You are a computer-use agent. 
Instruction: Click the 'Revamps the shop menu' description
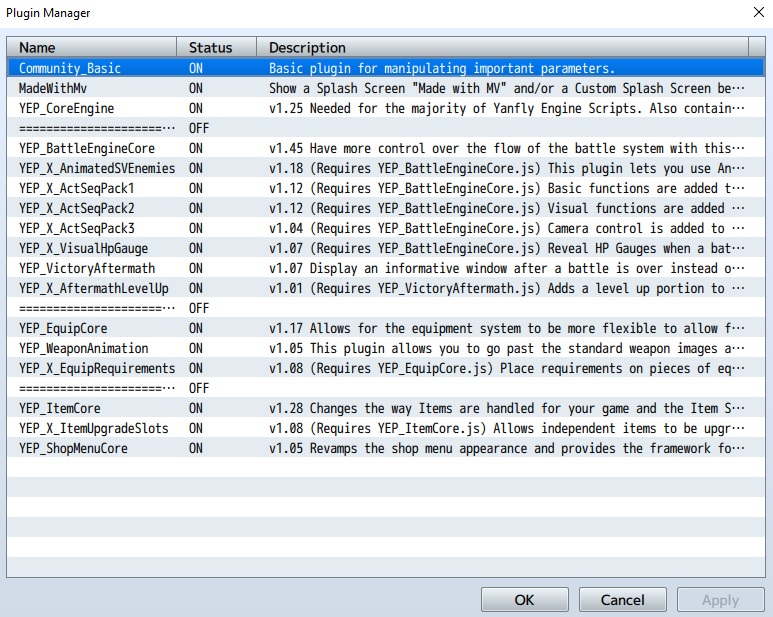coord(506,448)
